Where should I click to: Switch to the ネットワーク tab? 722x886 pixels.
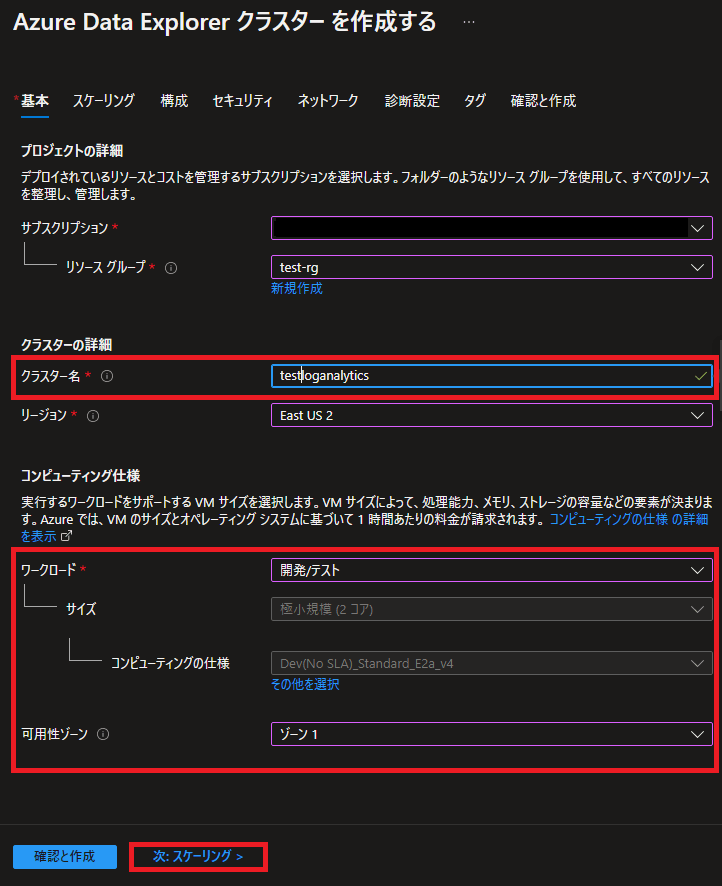click(x=328, y=101)
